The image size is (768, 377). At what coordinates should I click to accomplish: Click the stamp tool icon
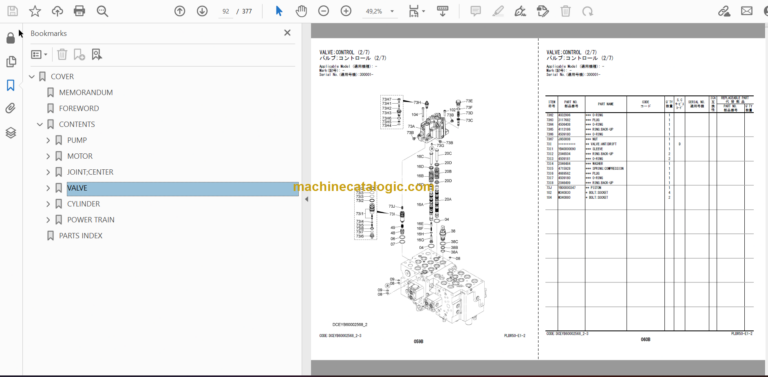[x=542, y=11]
